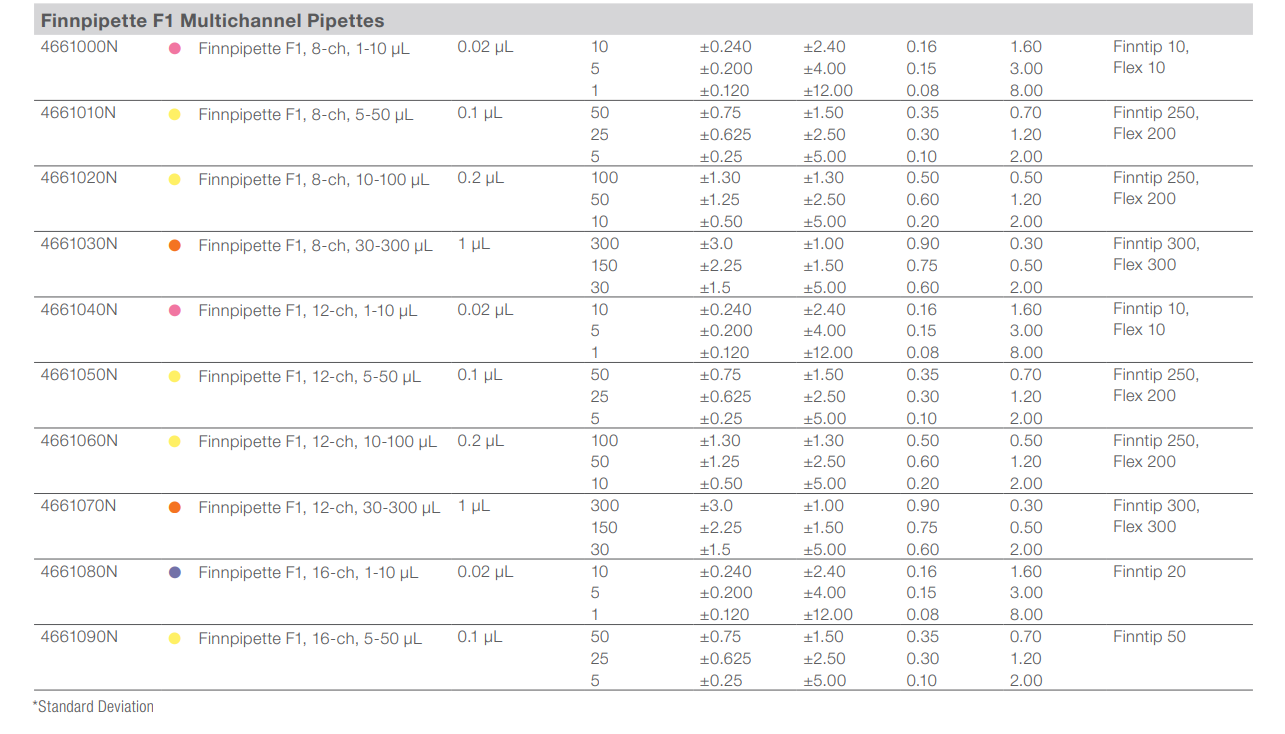Screen dimensions: 1285x734
Task: Click the yellow dot for 4661060N
Action: 175,442
